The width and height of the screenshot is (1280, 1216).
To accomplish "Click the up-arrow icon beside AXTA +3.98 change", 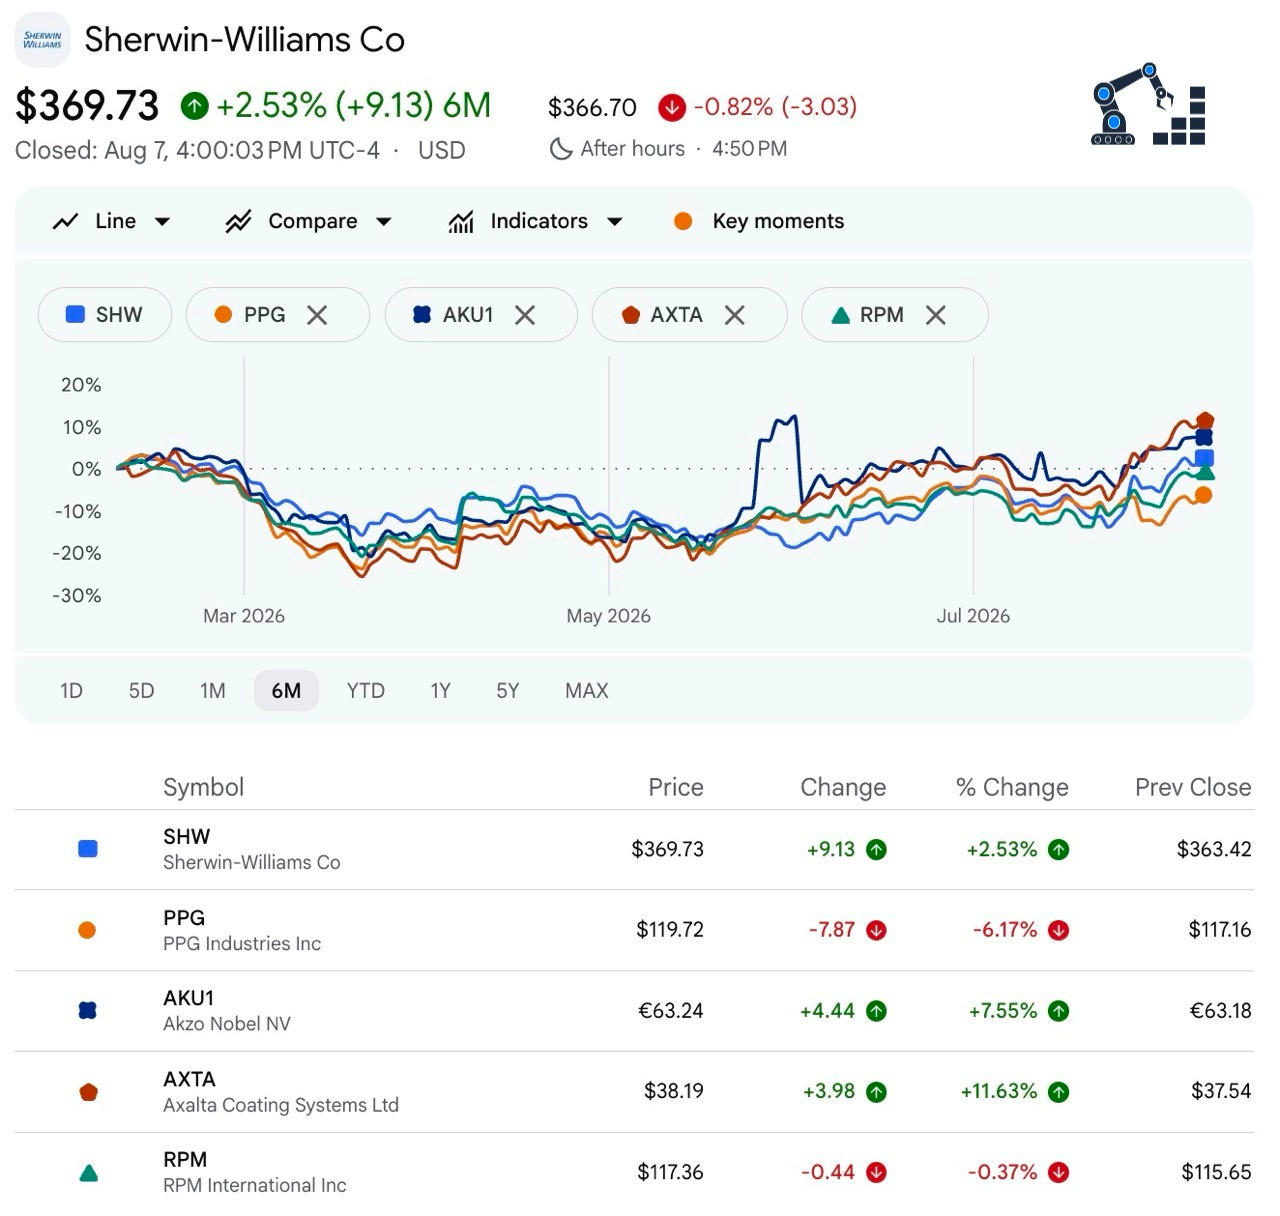I will 877,1092.
